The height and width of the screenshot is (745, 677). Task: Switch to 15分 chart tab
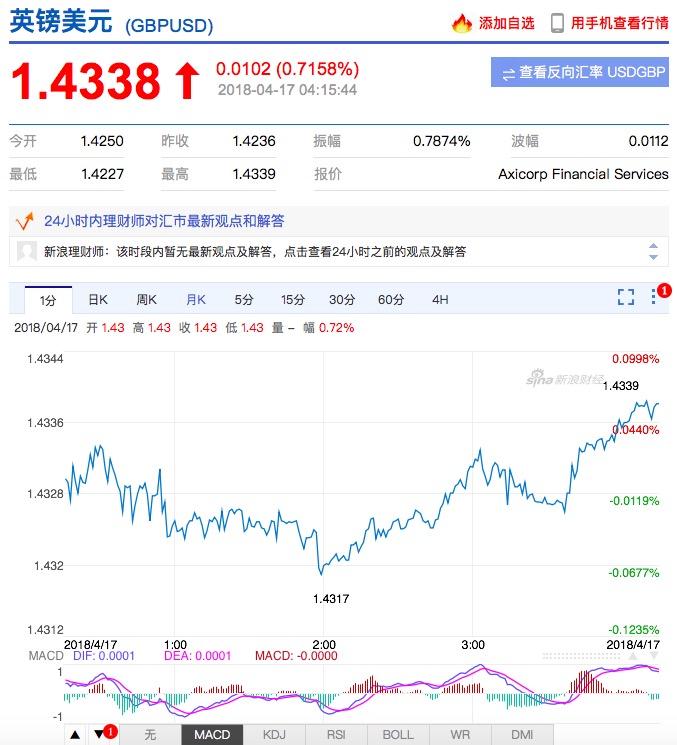[x=293, y=299]
